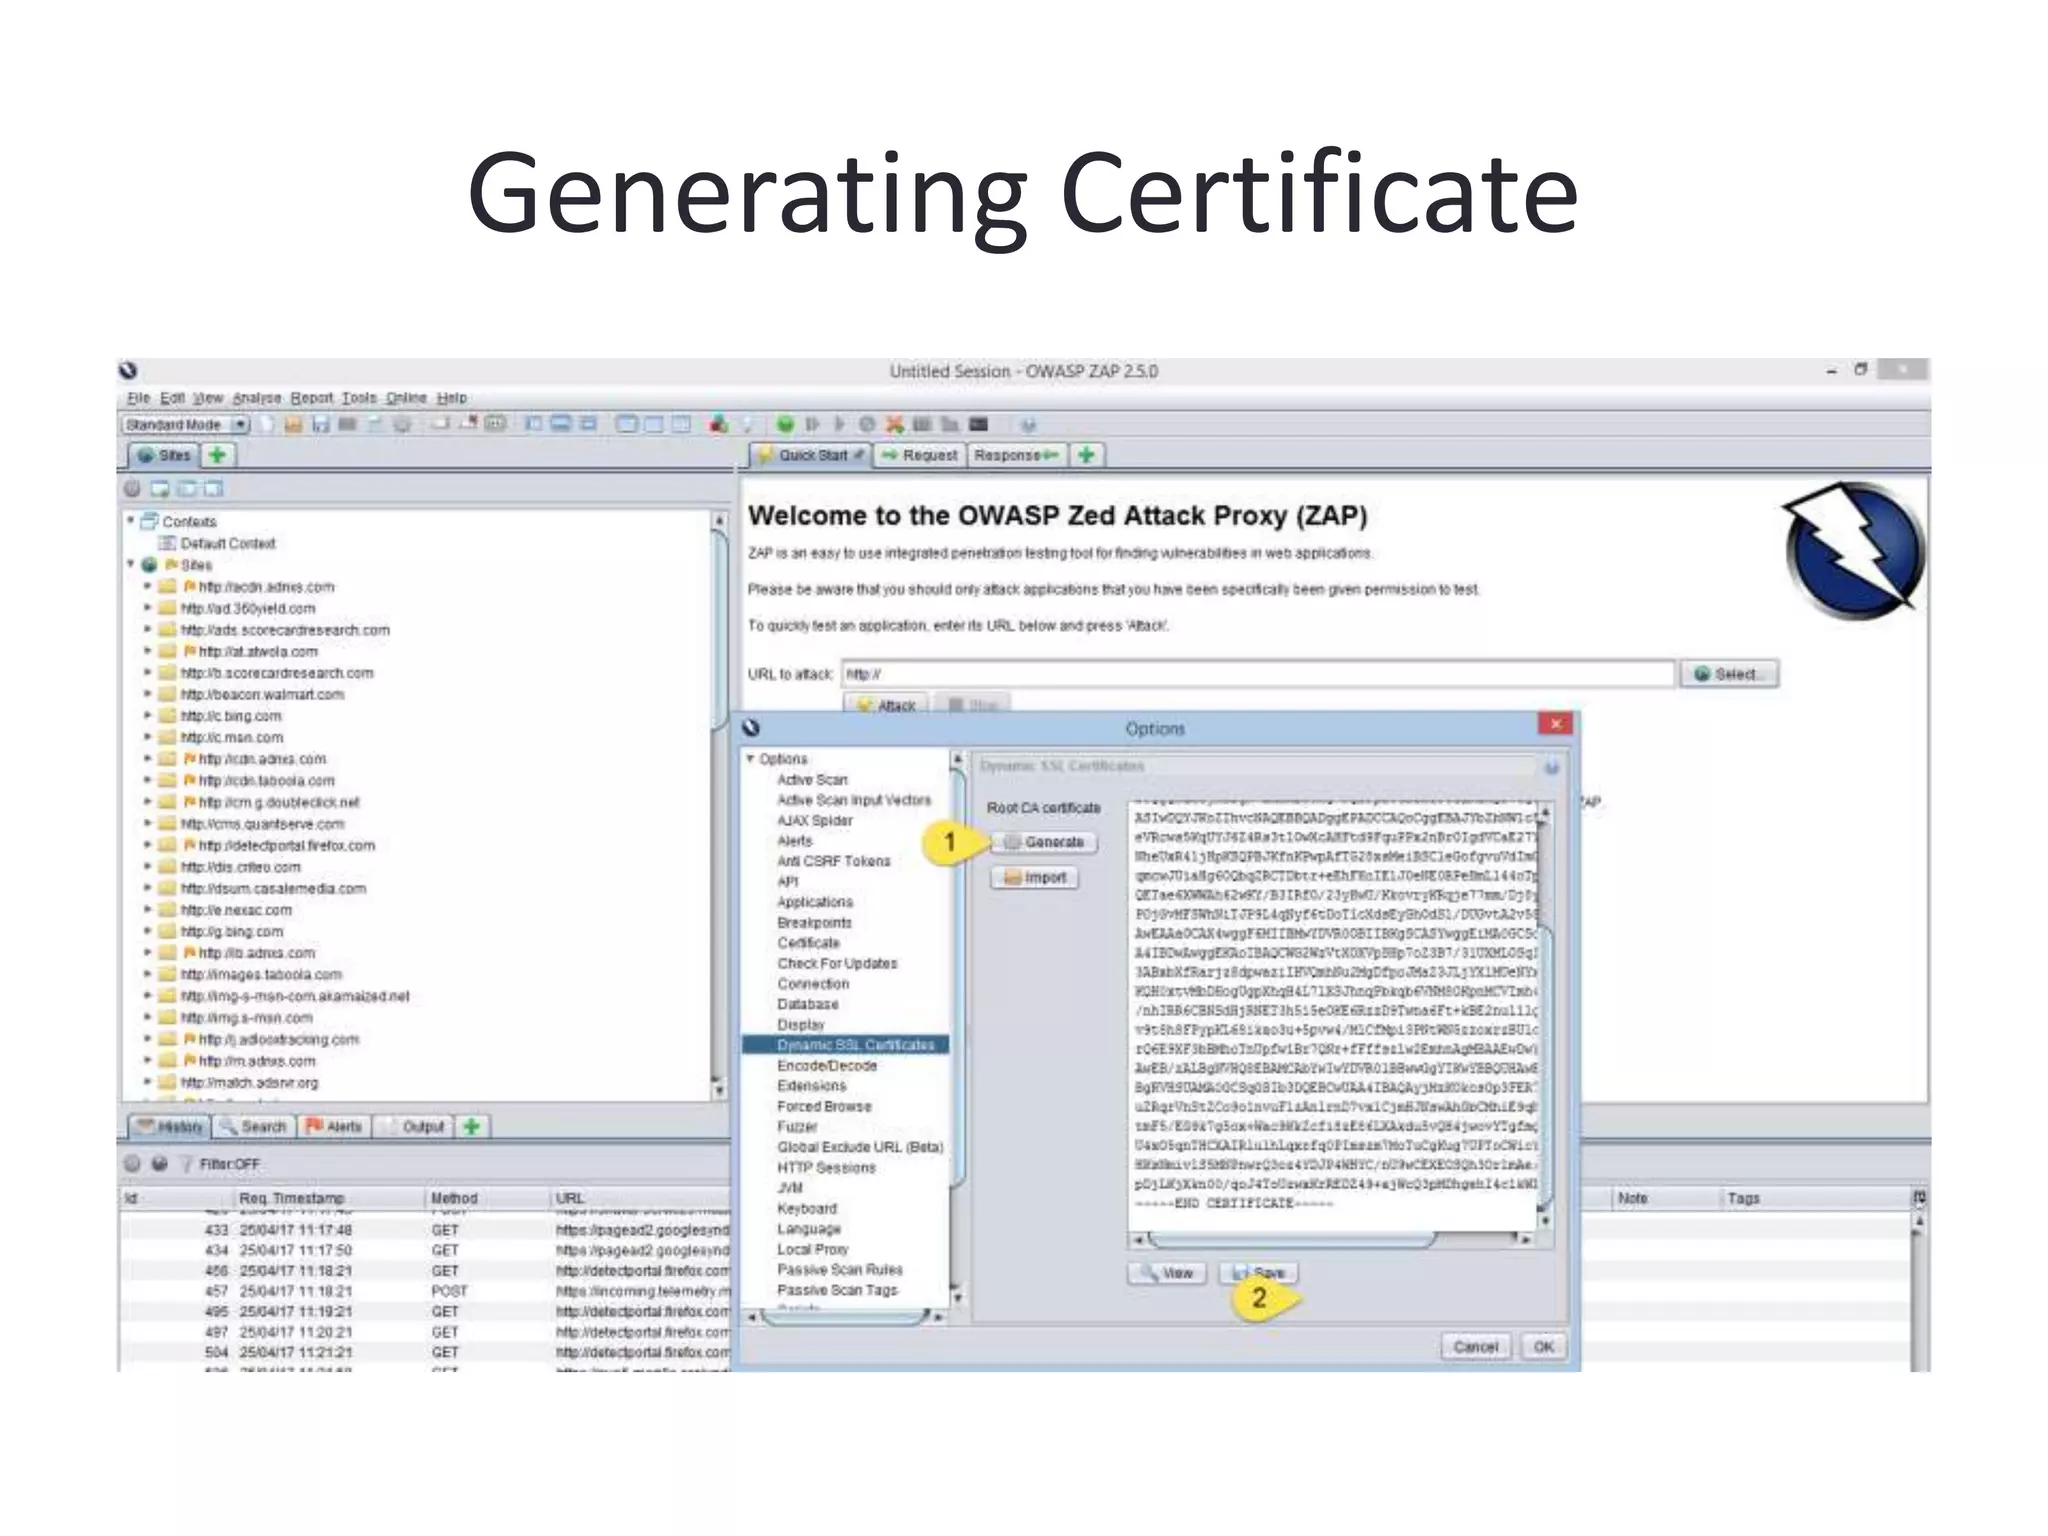2048x1536 pixels.
Task: Click the URL to attack input field
Action: tap(1258, 674)
